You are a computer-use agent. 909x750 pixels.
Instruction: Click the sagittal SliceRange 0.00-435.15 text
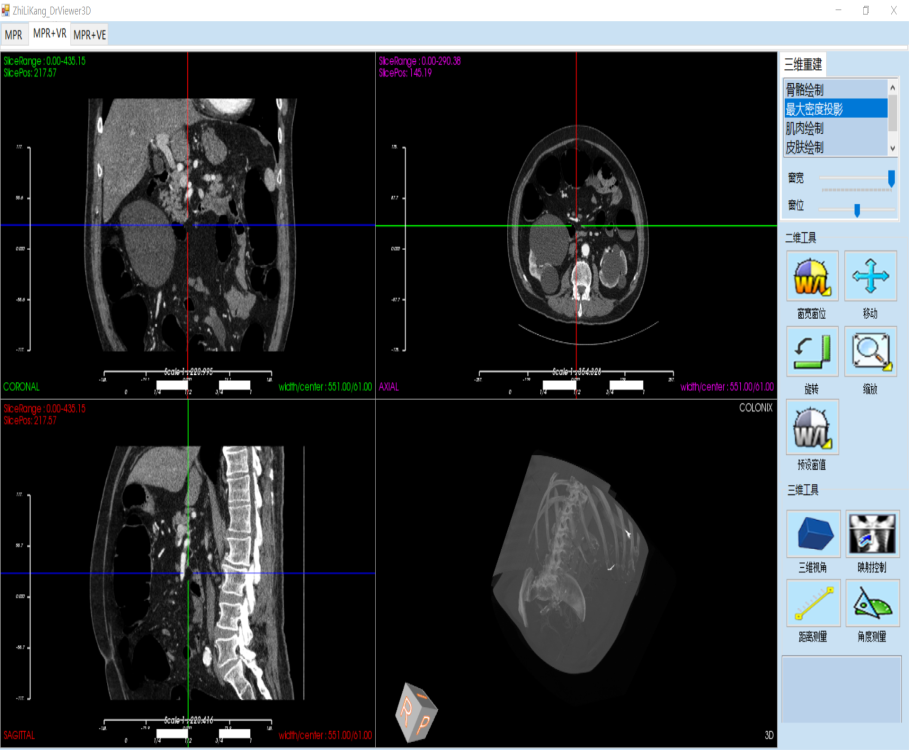(x=45, y=409)
